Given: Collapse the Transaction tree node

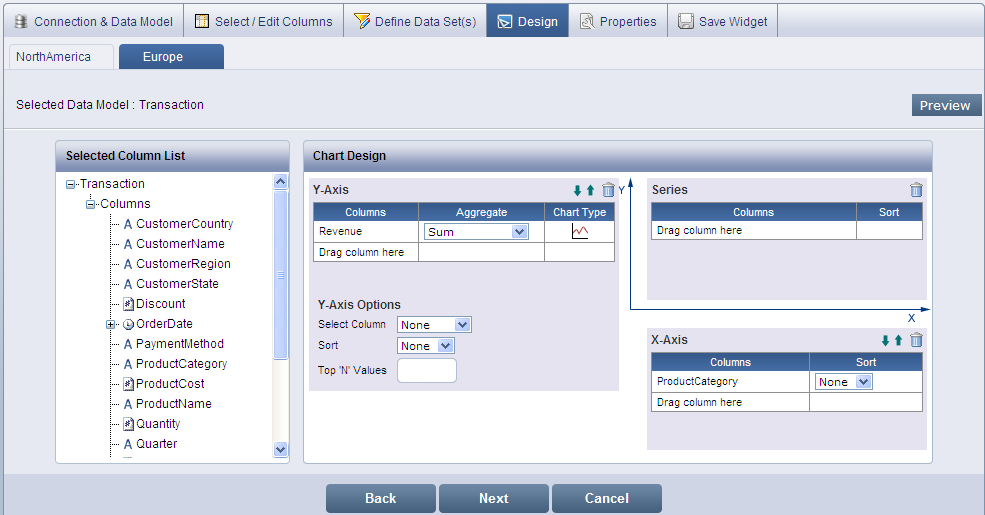Looking at the screenshot, I should pos(70,184).
